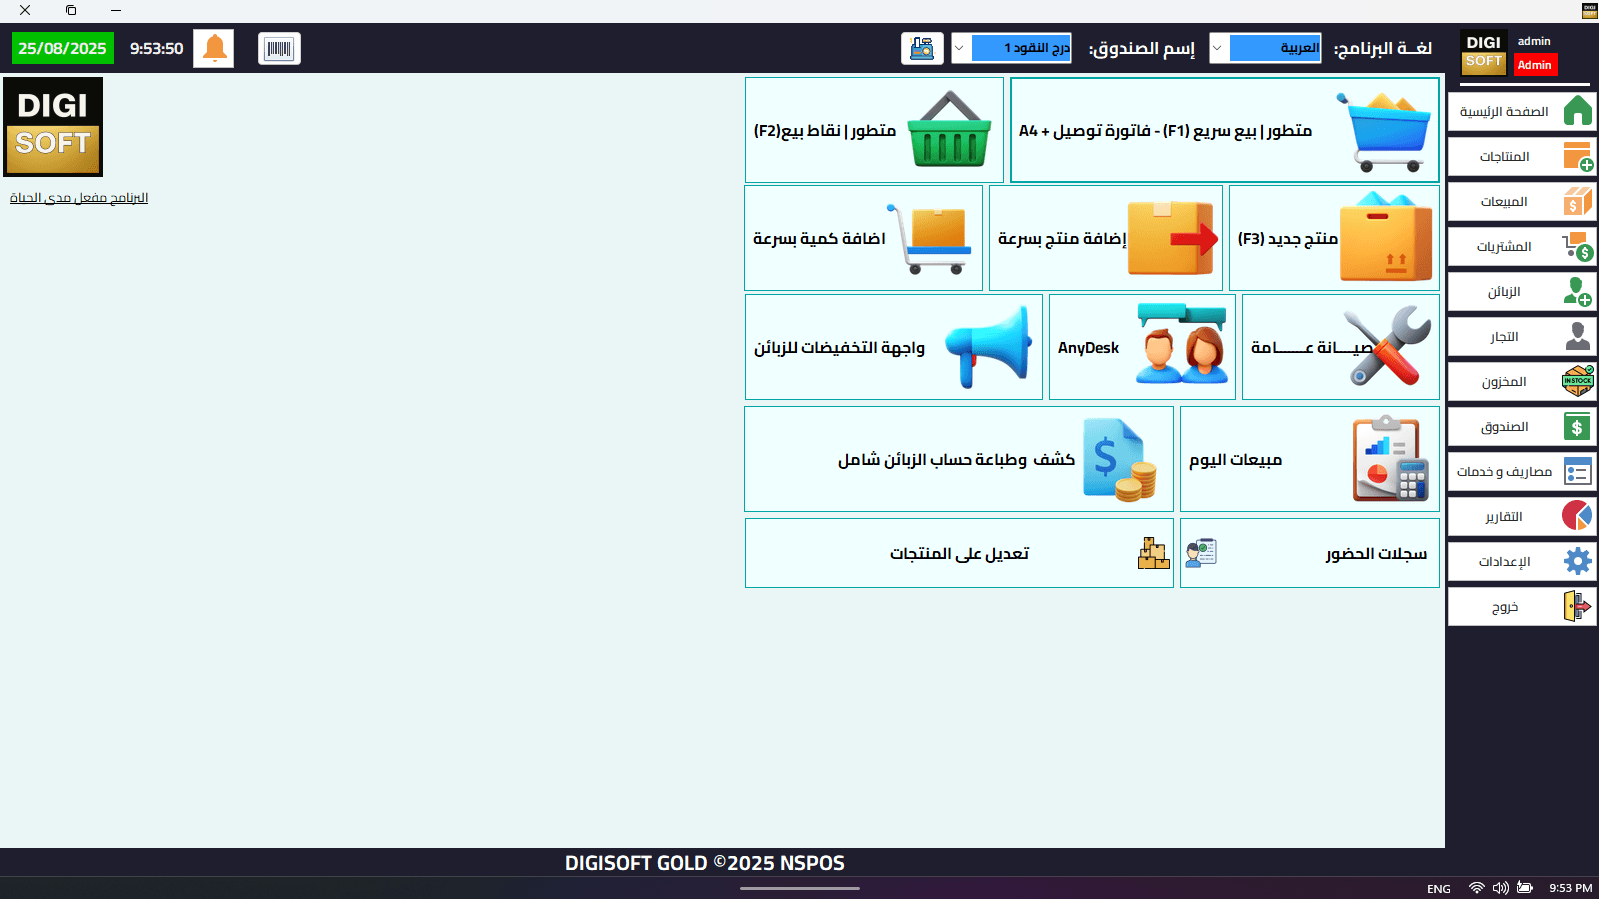Launch the AnyDesk support tile

[1142, 347]
